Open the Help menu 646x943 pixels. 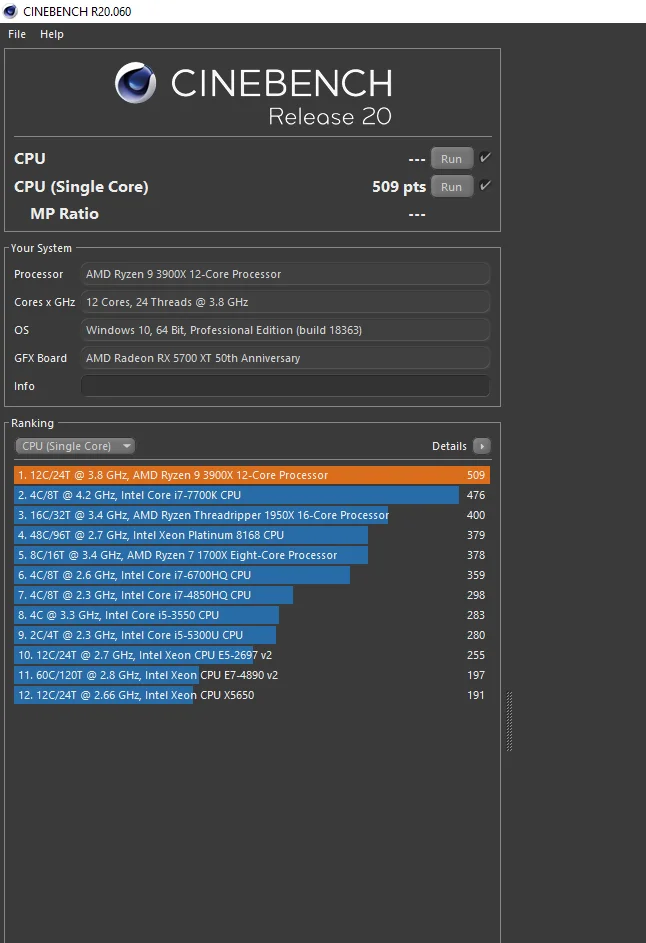click(x=52, y=34)
